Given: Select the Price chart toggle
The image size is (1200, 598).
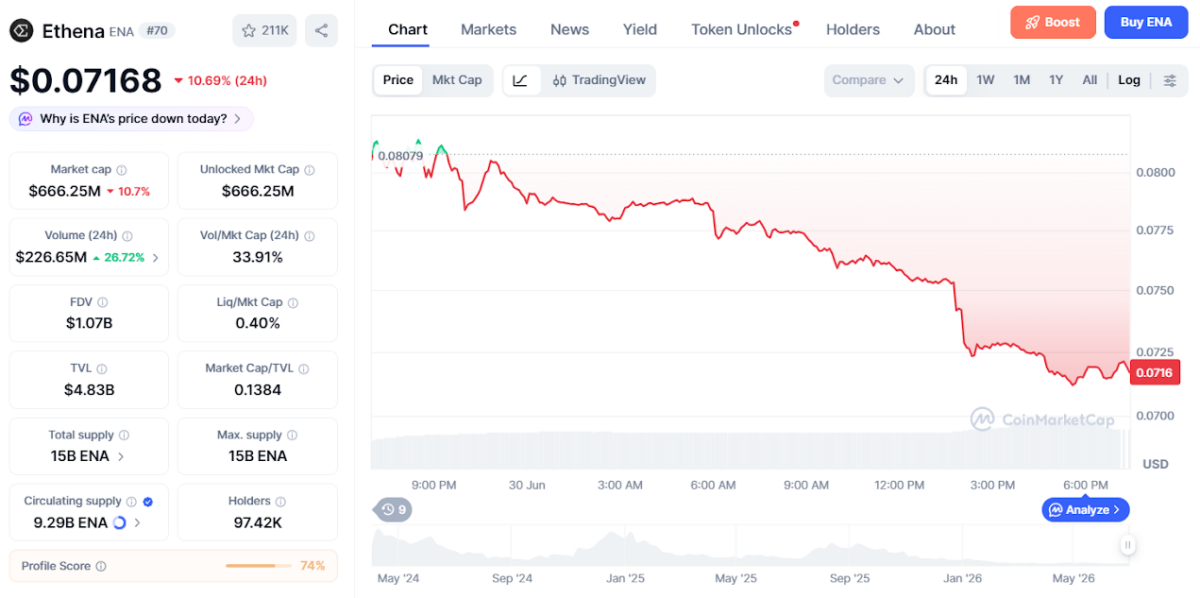Looking at the screenshot, I should 398,80.
